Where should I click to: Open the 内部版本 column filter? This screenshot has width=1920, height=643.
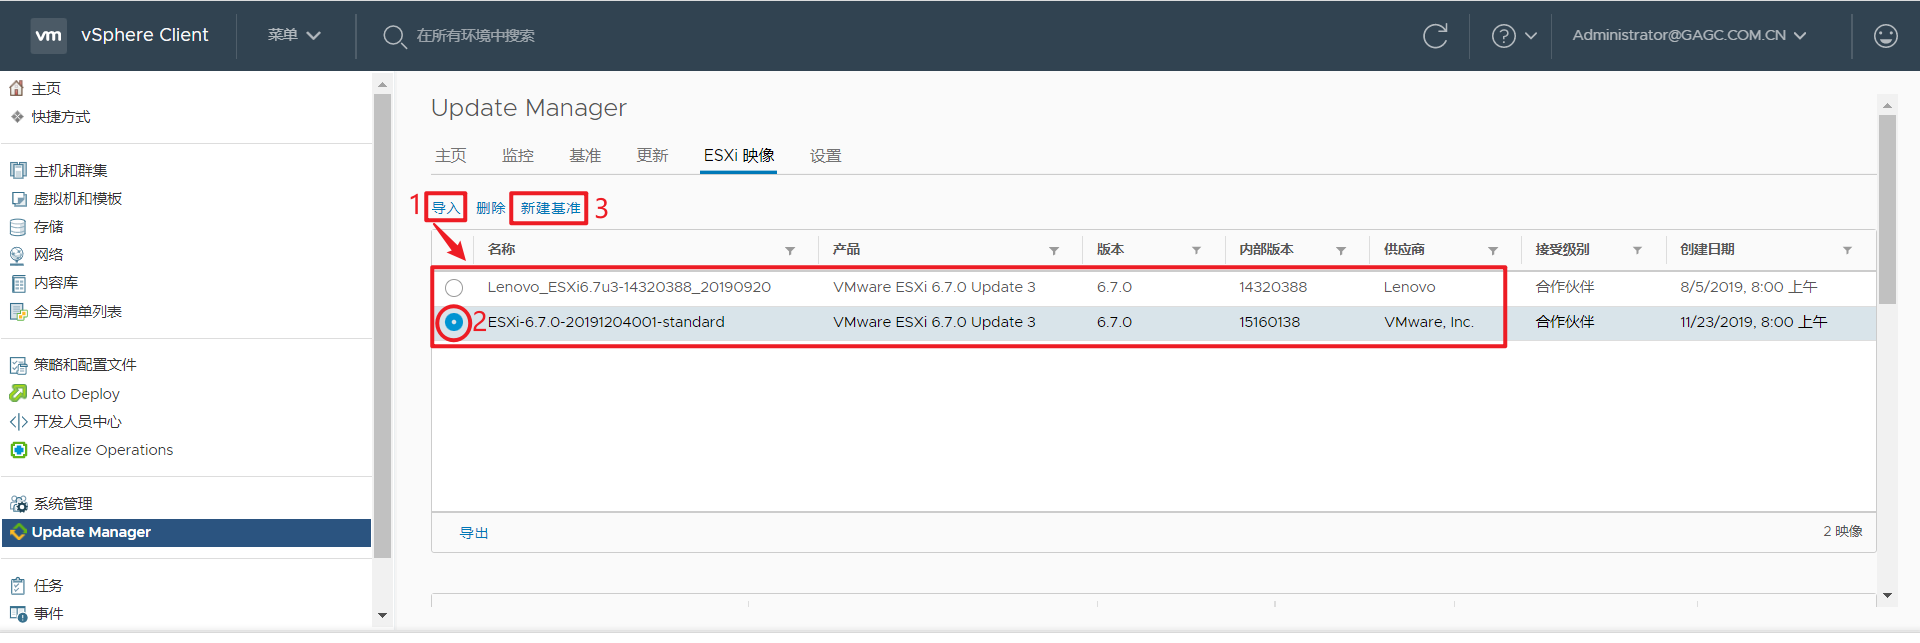1341,250
